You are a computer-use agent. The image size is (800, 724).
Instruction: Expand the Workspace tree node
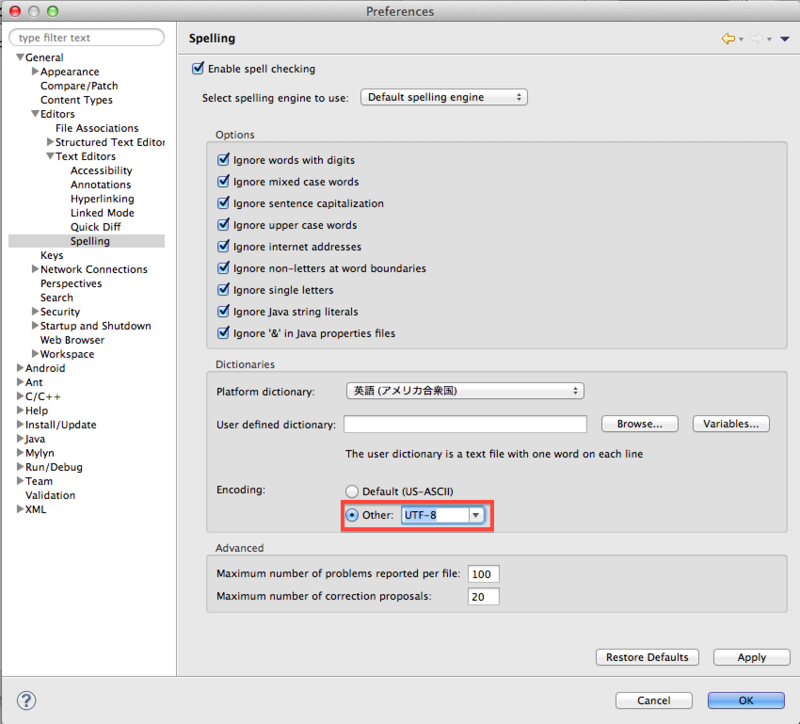[35, 354]
